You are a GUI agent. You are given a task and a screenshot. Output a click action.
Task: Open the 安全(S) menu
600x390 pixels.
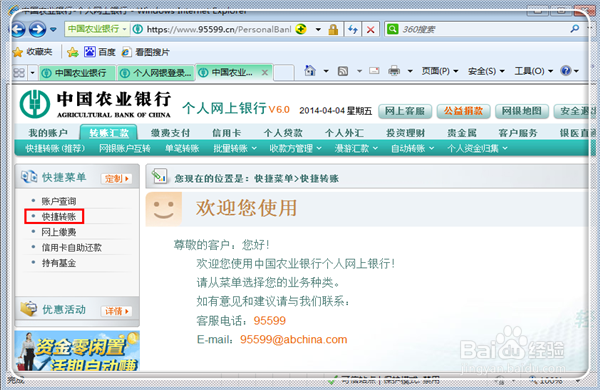click(x=486, y=71)
